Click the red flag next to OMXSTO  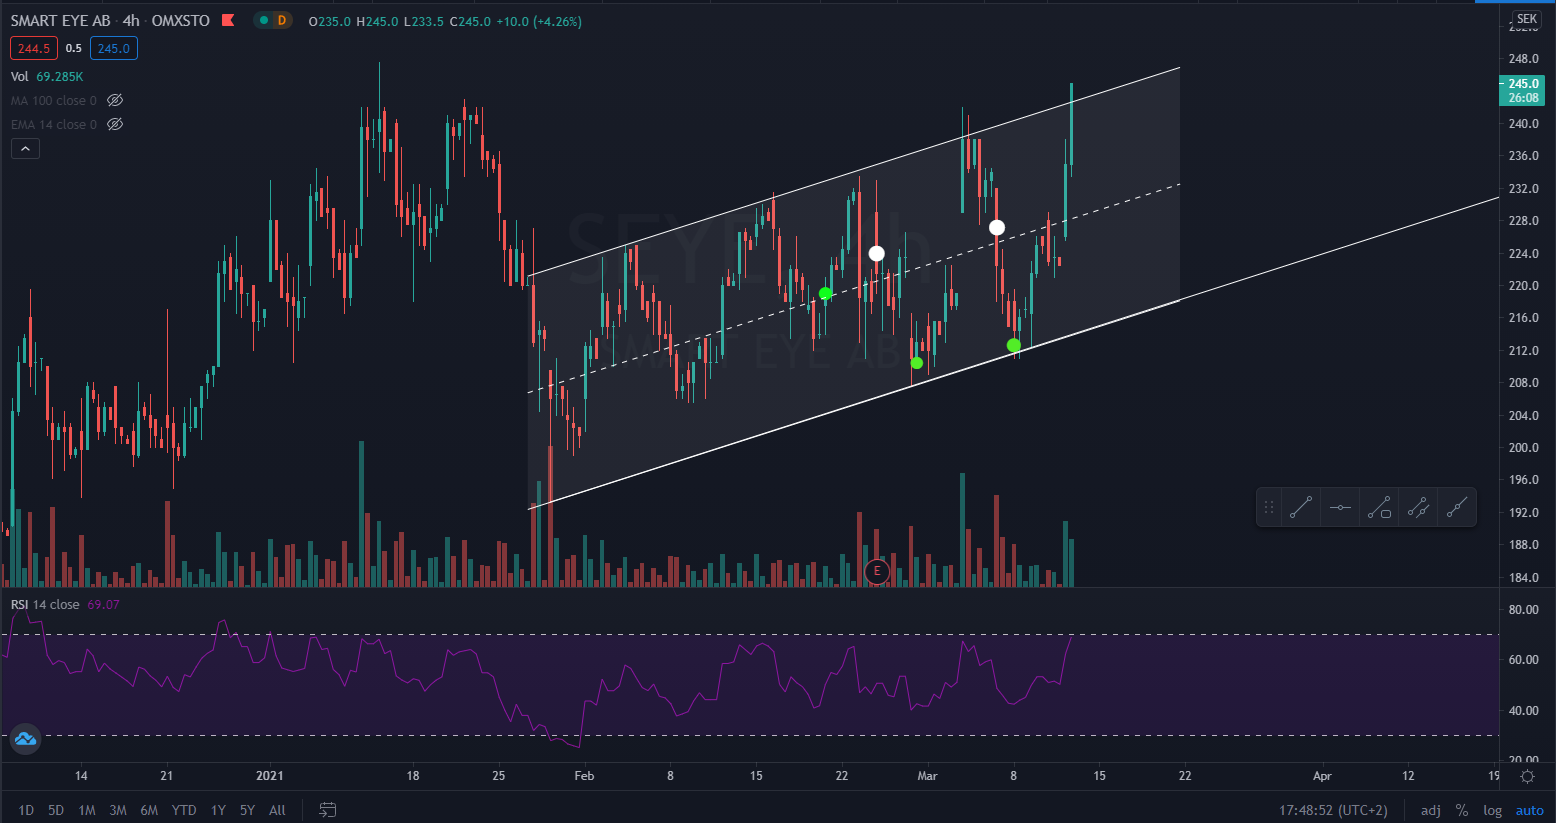click(x=228, y=20)
